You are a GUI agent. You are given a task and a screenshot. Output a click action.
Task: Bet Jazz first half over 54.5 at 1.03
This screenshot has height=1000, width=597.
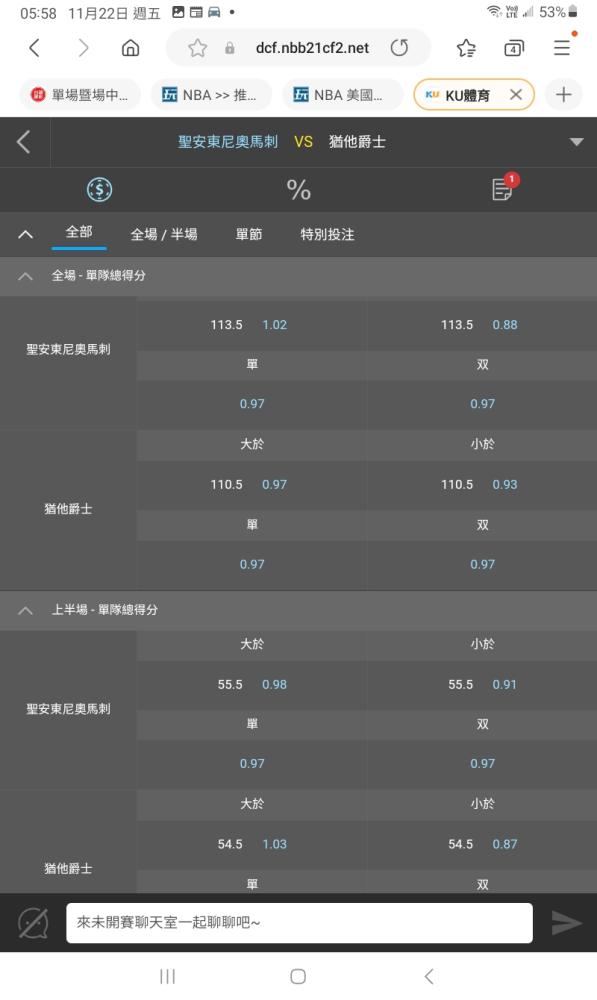(x=251, y=844)
